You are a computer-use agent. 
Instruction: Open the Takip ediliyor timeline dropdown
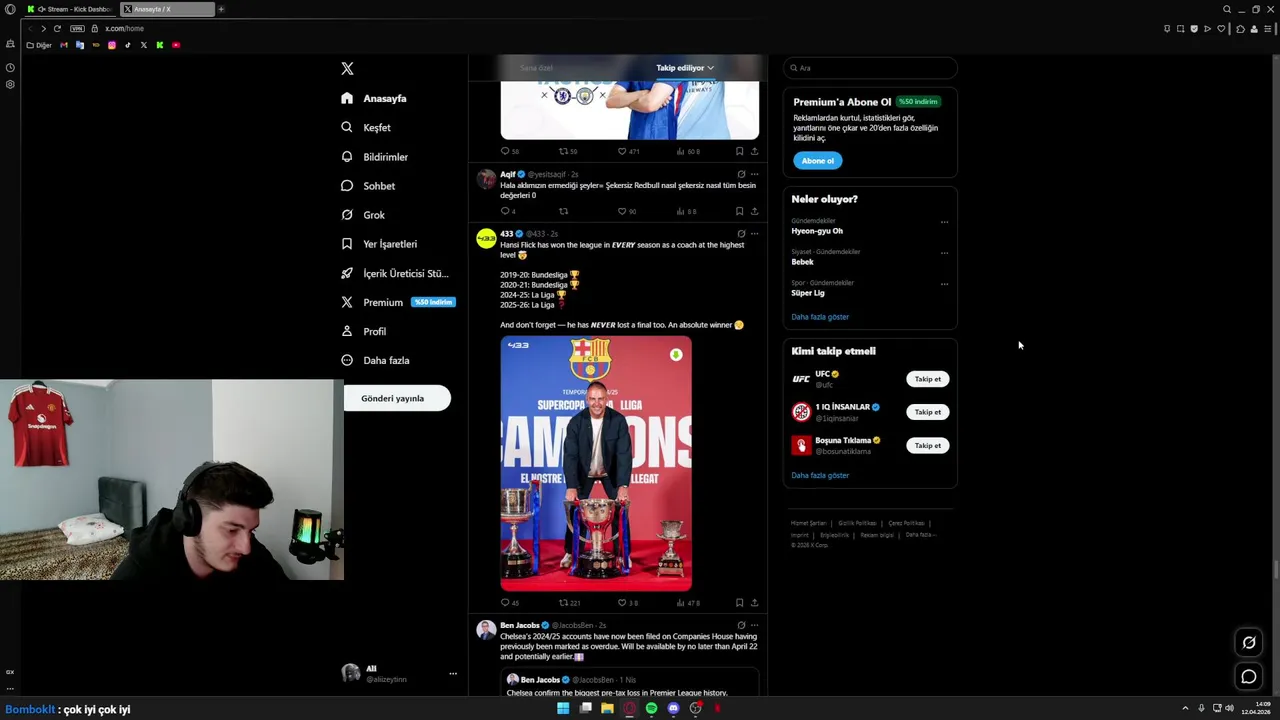tap(685, 68)
